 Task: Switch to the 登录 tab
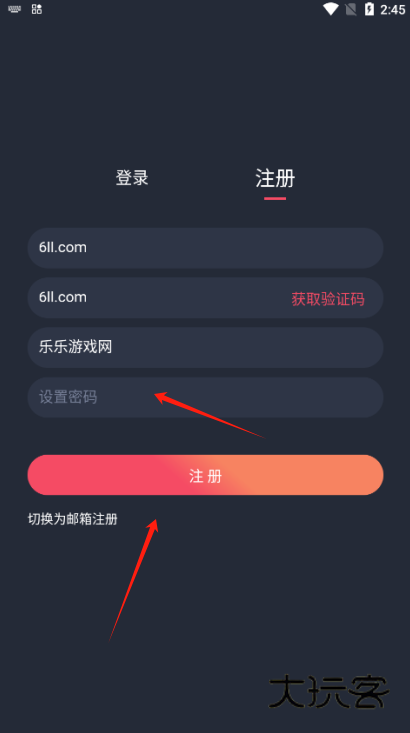click(x=132, y=178)
